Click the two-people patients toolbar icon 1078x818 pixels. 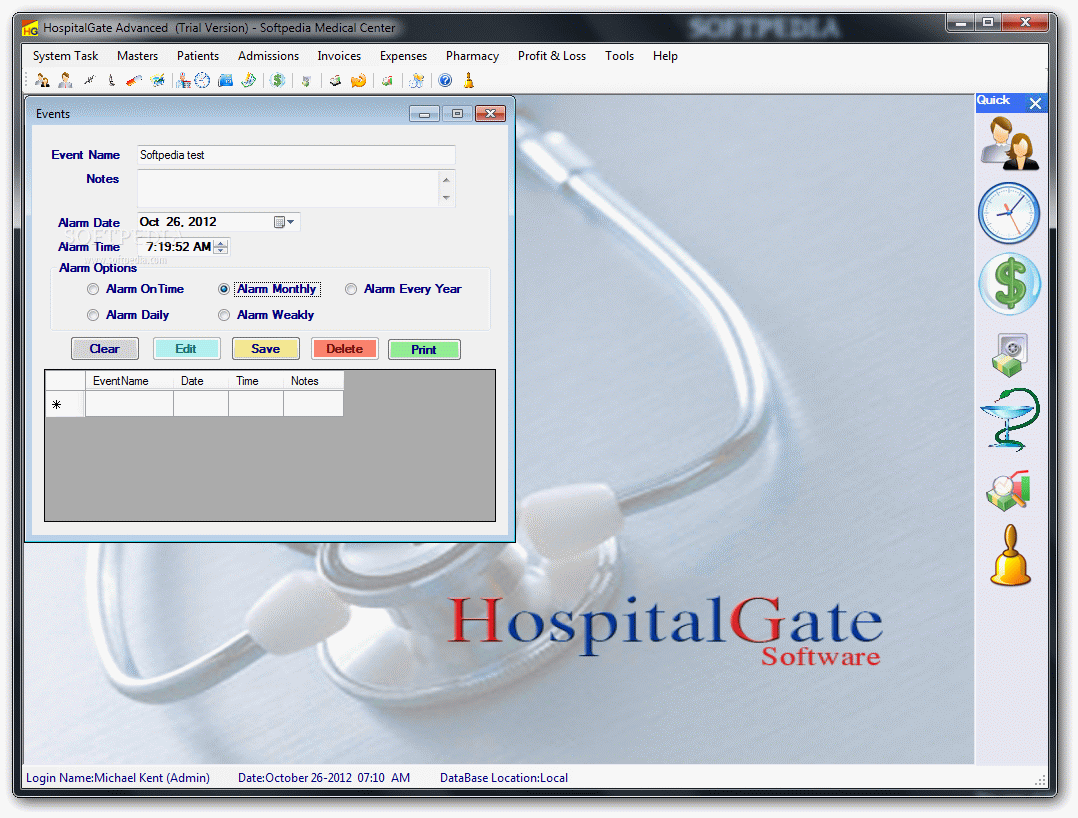pos(43,80)
